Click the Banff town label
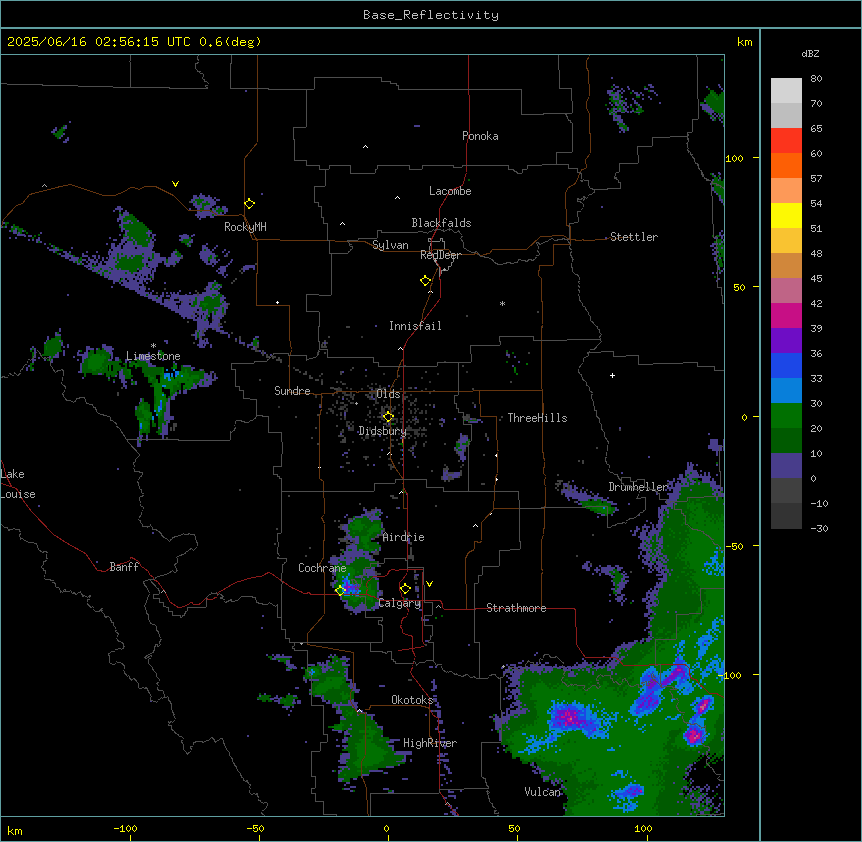The height and width of the screenshot is (842, 862). click(x=124, y=567)
